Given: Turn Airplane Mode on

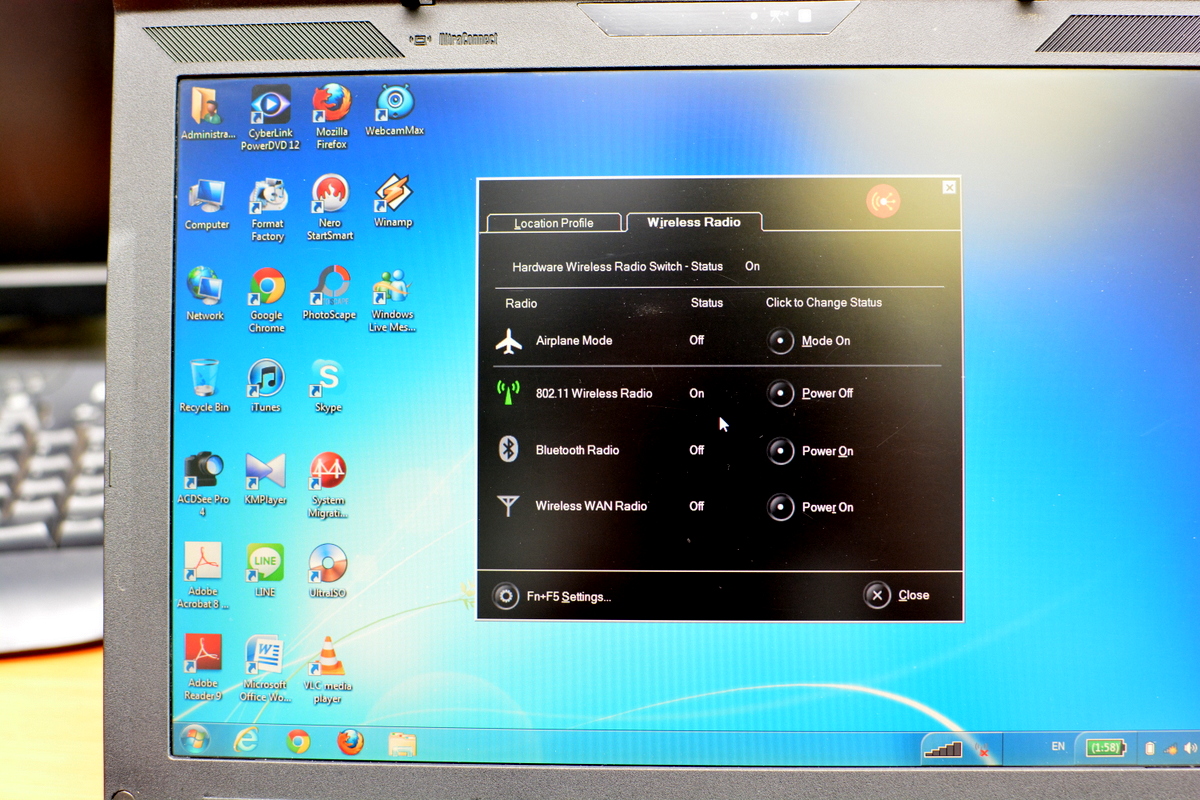Looking at the screenshot, I should pyautogui.click(x=781, y=341).
